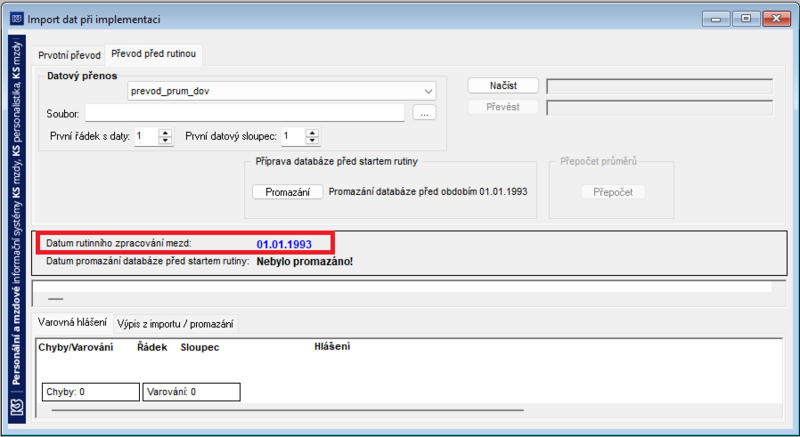Open the Výpis z importu / promazání tab

(176, 324)
